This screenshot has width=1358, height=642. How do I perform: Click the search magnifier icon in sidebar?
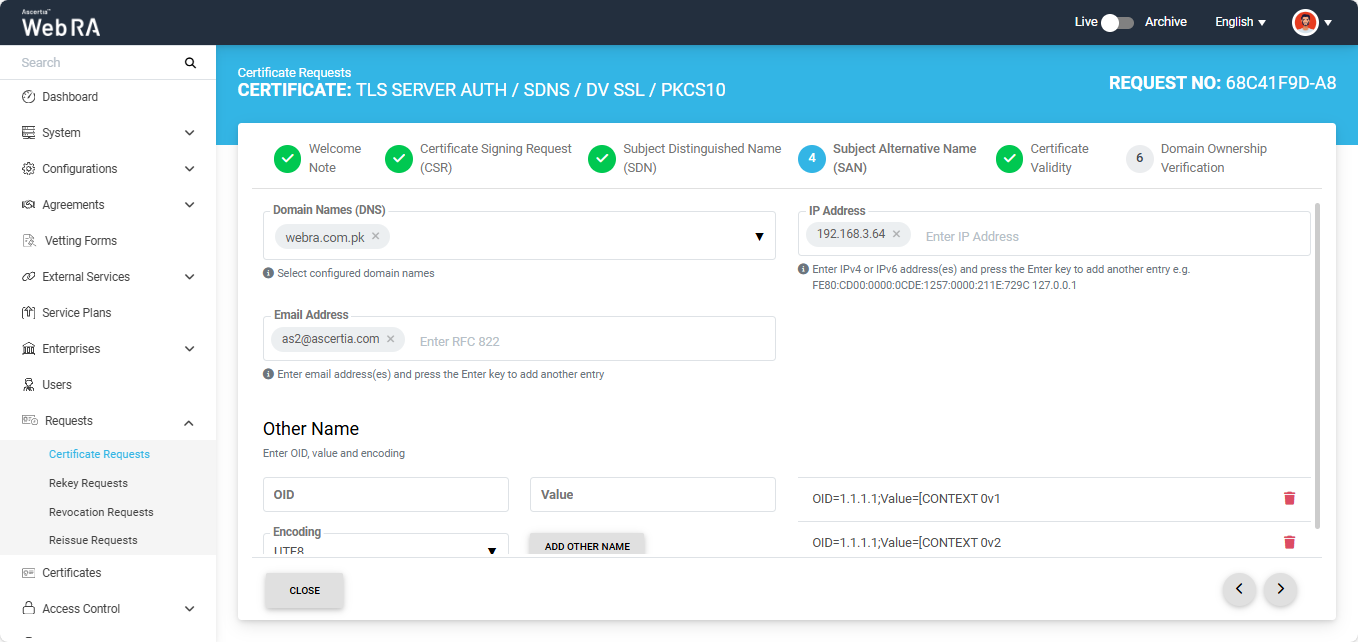(x=190, y=63)
